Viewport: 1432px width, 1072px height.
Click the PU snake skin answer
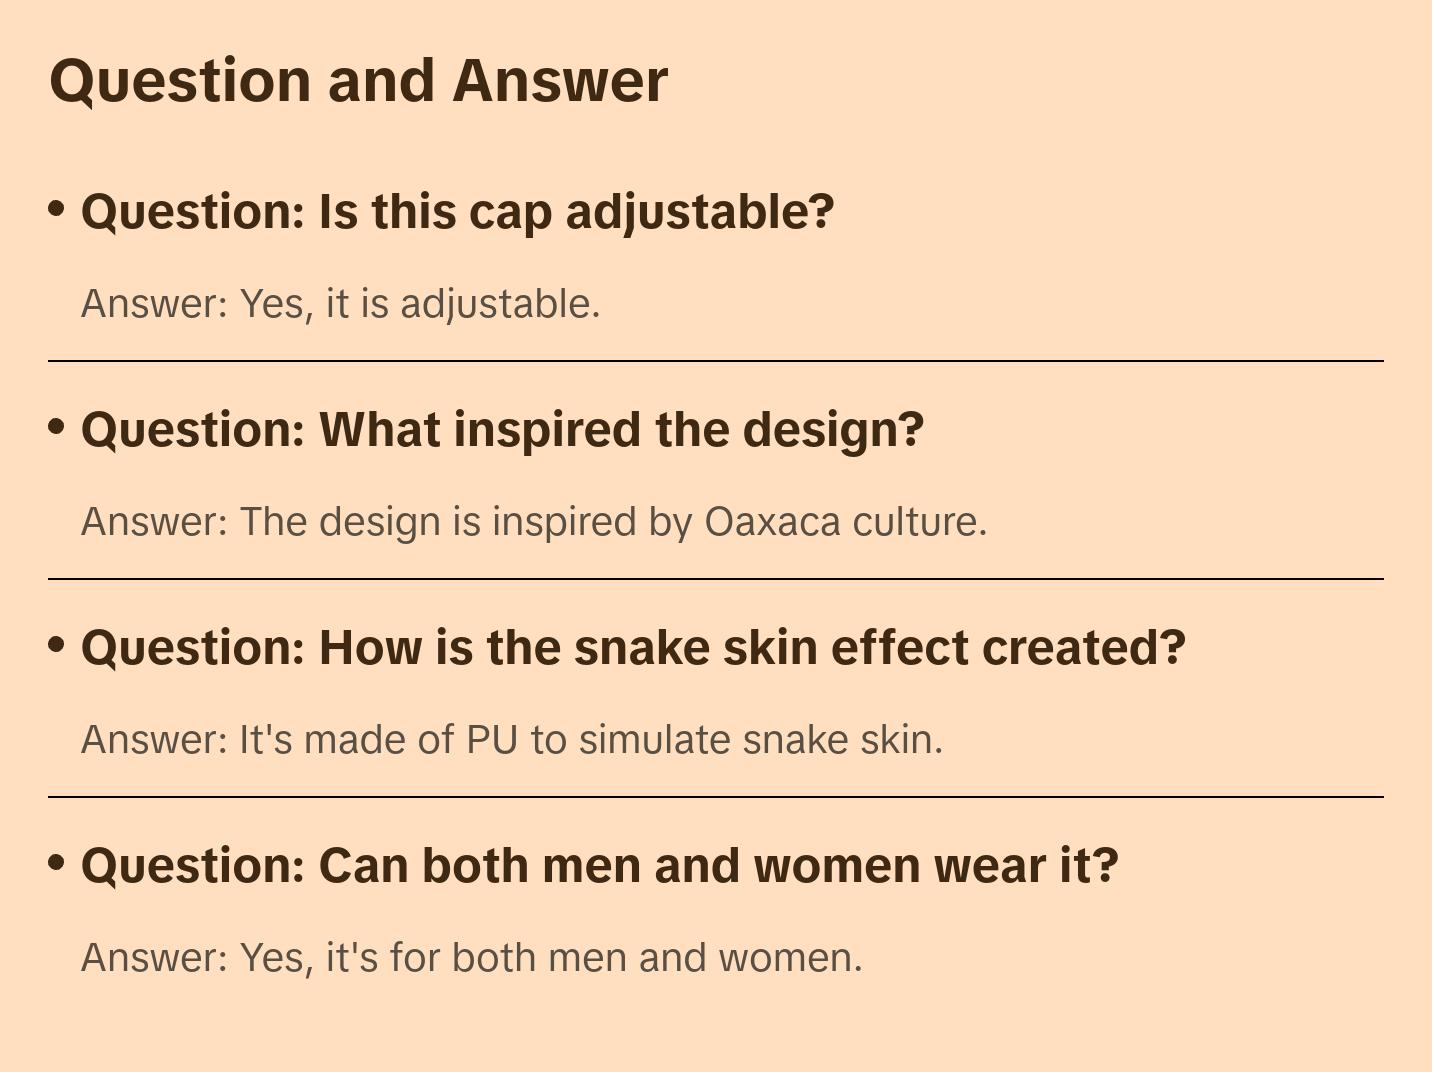click(512, 740)
